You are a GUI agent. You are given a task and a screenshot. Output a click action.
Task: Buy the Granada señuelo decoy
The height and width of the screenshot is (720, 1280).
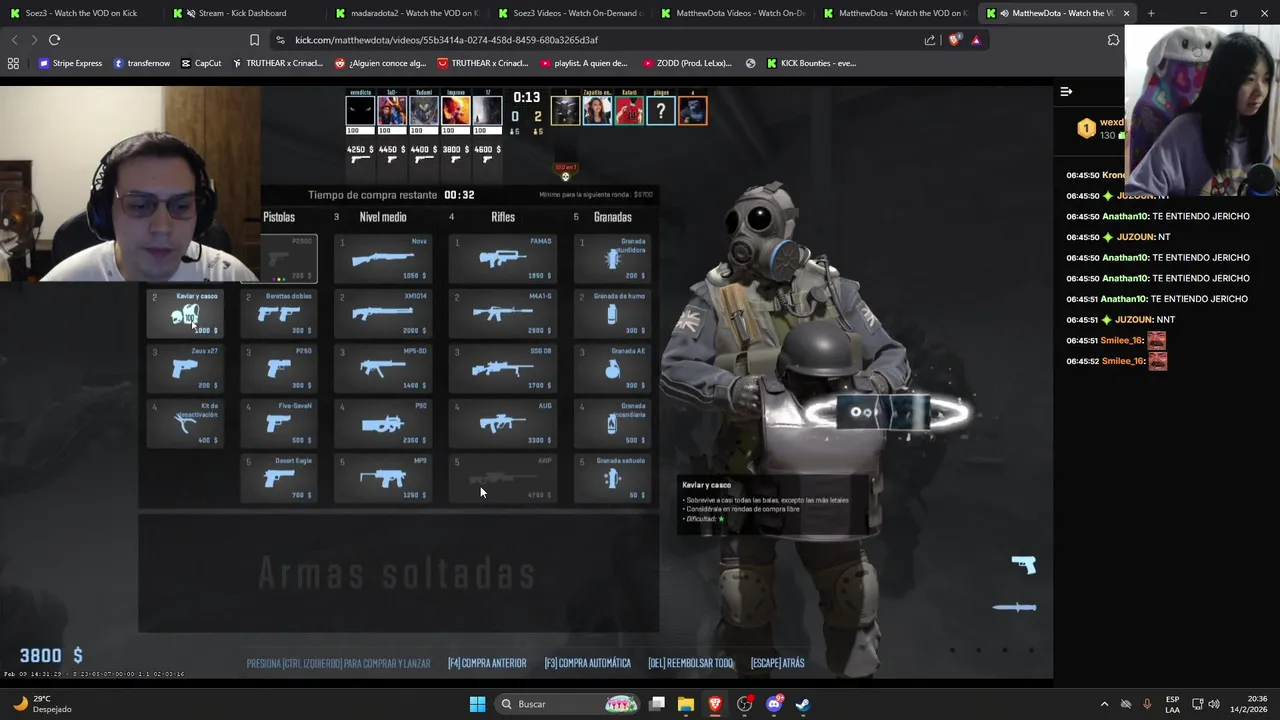[x=613, y=478]
